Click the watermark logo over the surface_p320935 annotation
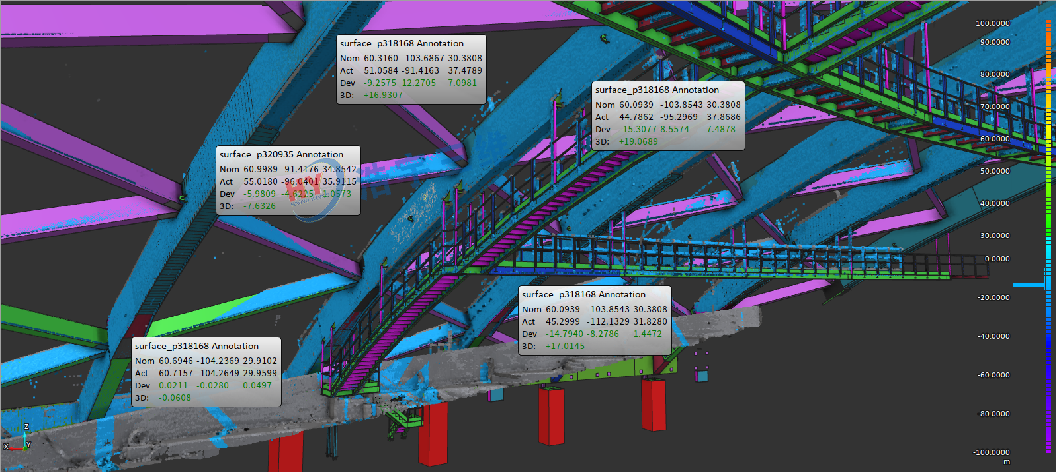The height and width of the screenshot is (474, 1057). click(x=304, y=196)
